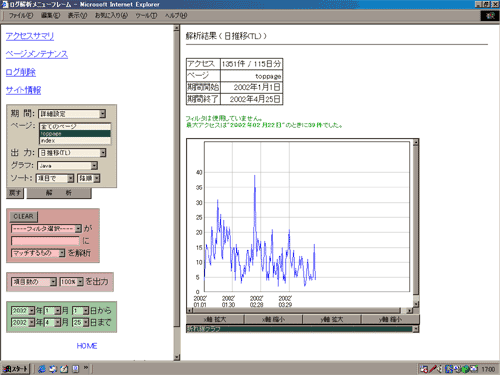The image size is (500, 375).
Task: Click the 2002年1月1日 table cell
Action: tap(251, 87)
